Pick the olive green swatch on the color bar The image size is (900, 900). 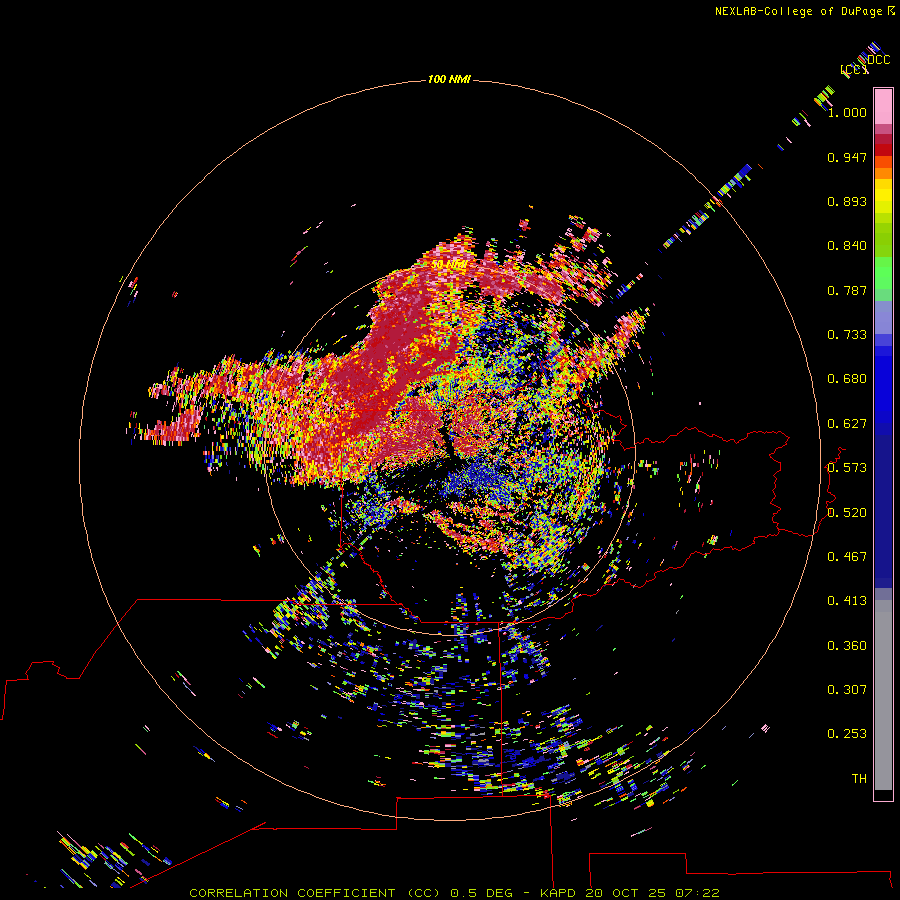click(x=883, y=239)
